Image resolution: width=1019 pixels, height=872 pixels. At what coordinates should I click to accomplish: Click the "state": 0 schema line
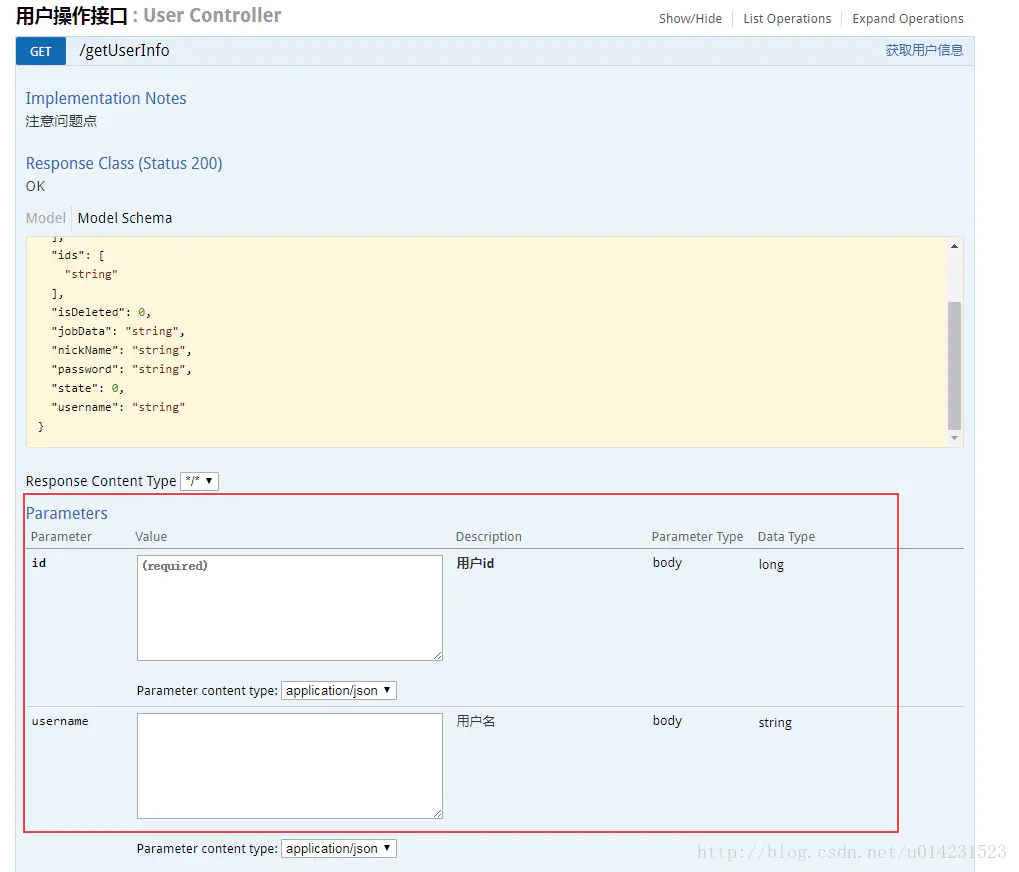[88, 389]
